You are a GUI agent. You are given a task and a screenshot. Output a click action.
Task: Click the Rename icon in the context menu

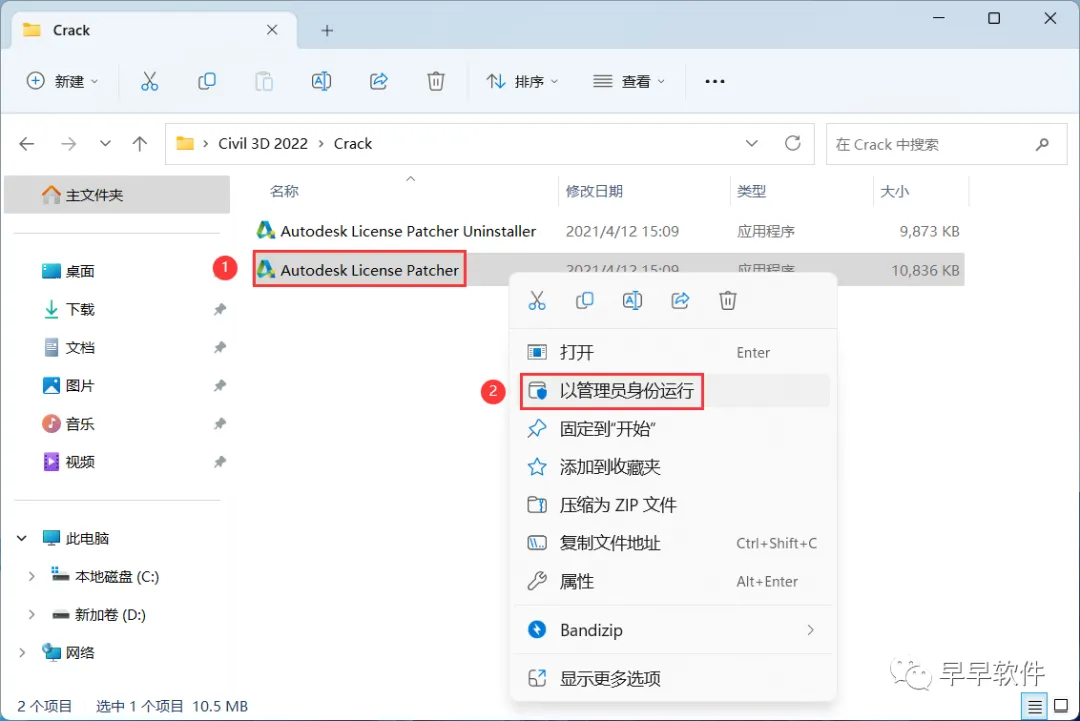pyautogui.click(x=632, y=300)
